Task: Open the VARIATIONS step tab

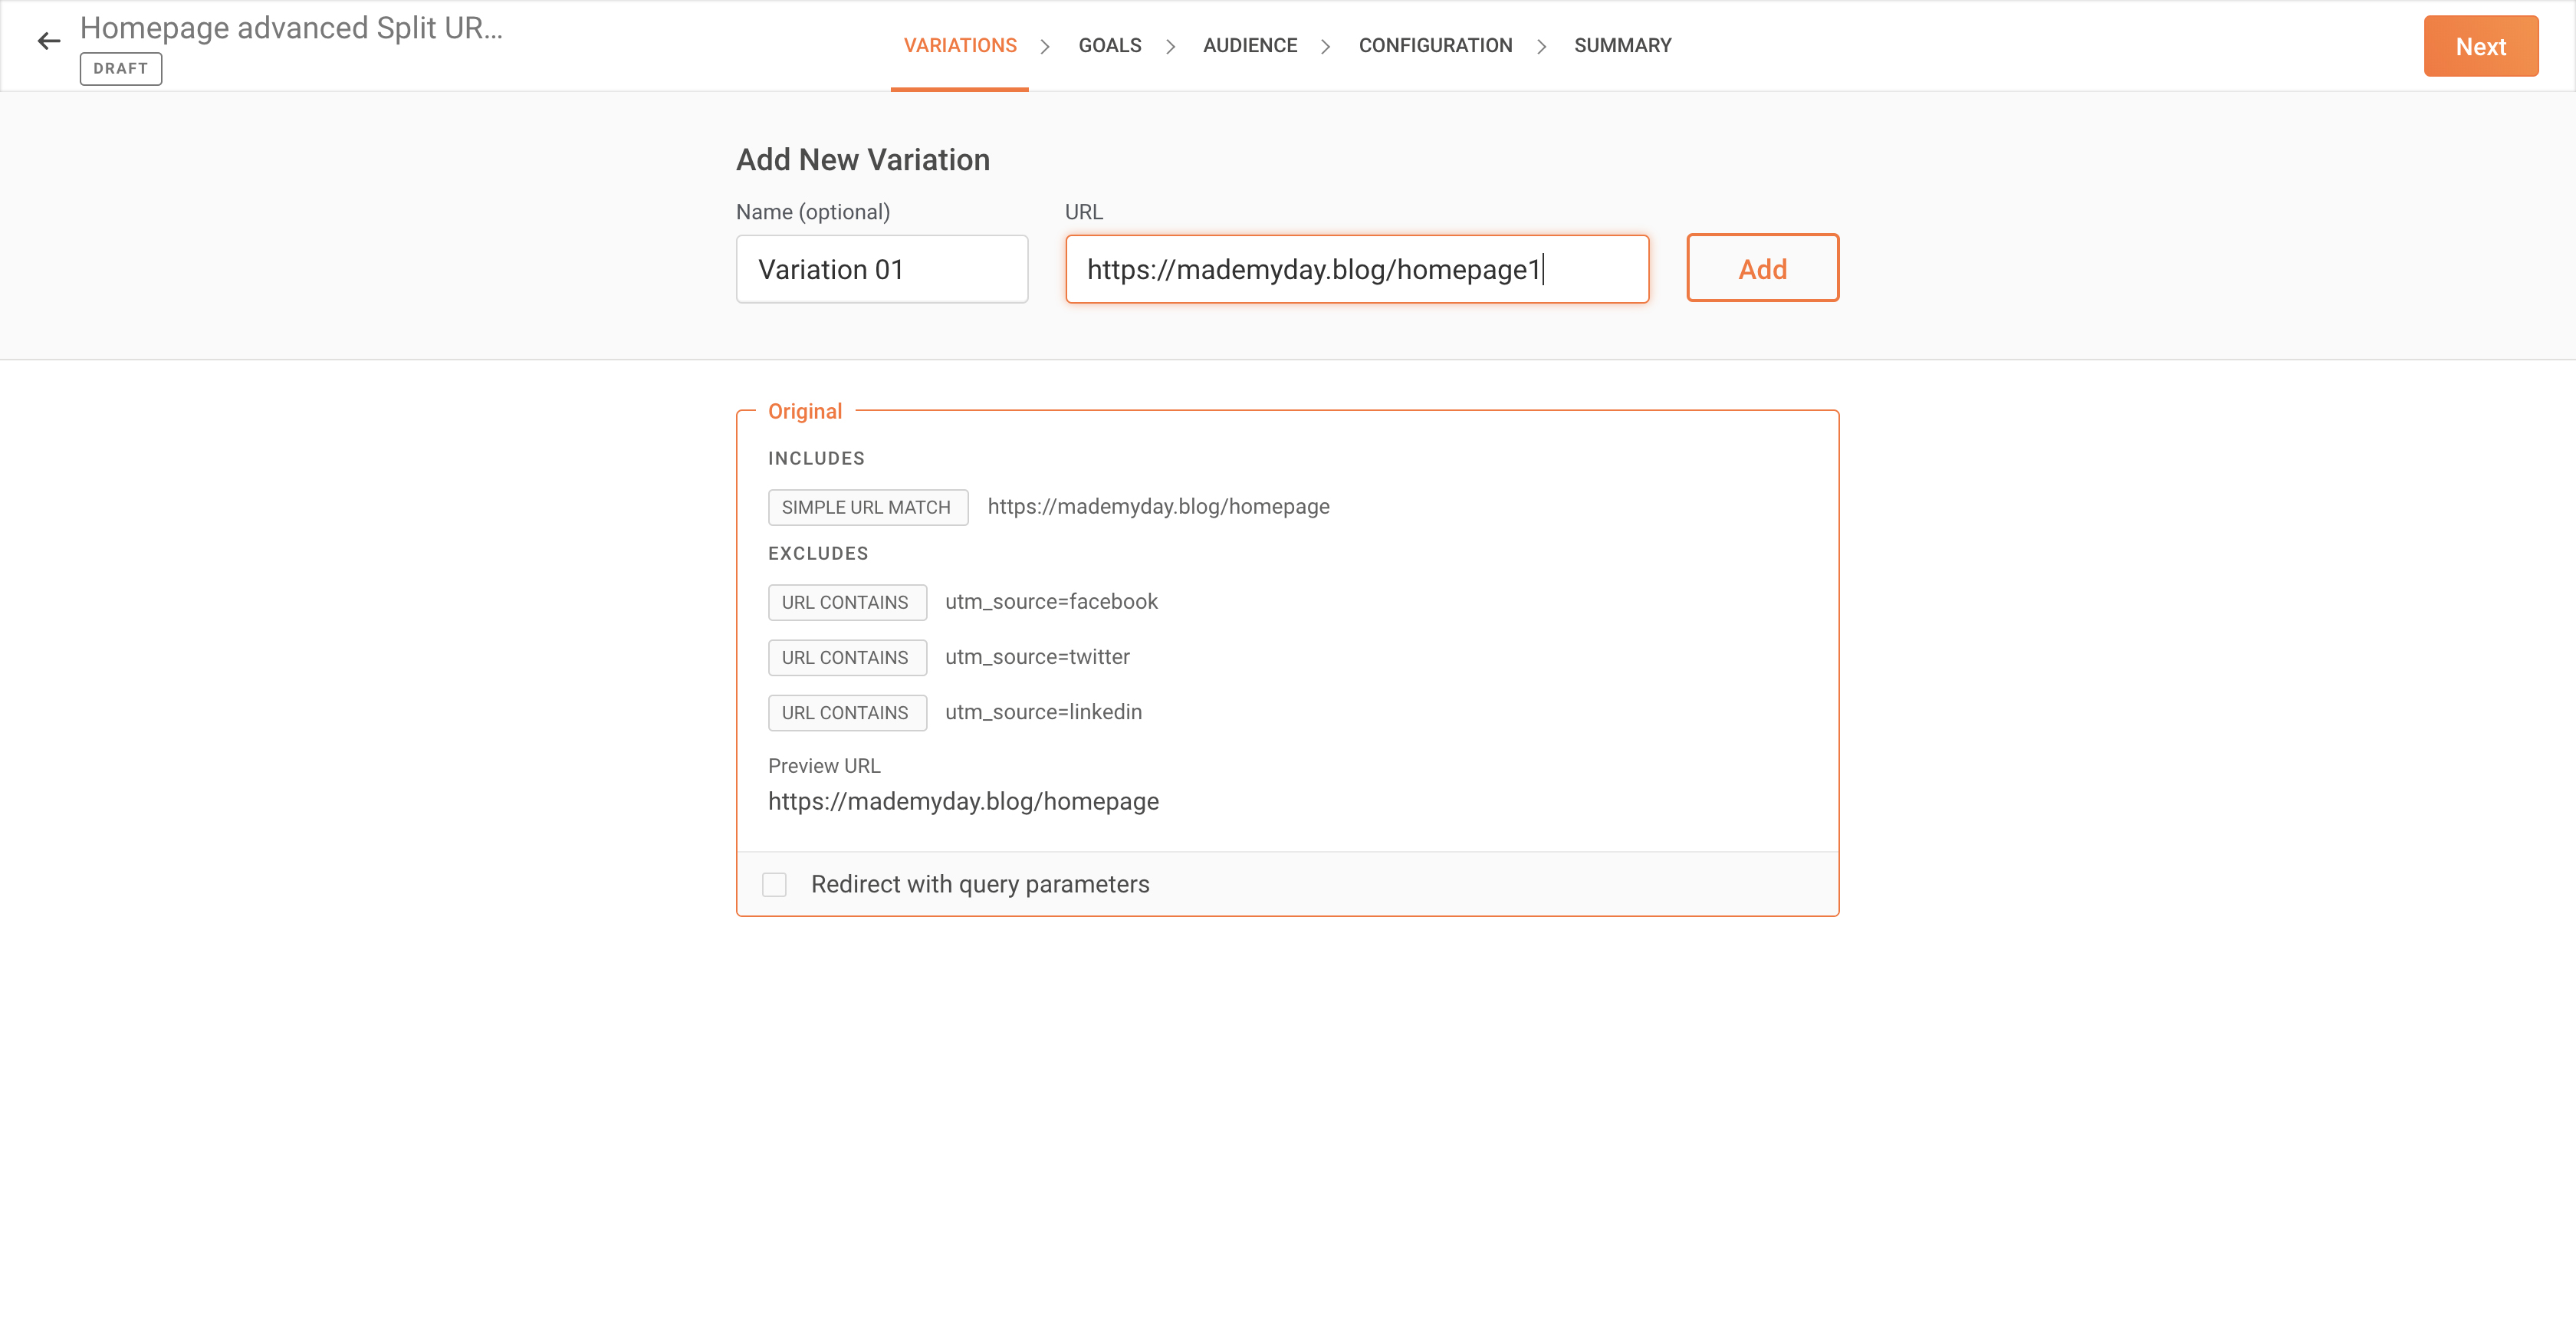Action: tap(959, 45)
